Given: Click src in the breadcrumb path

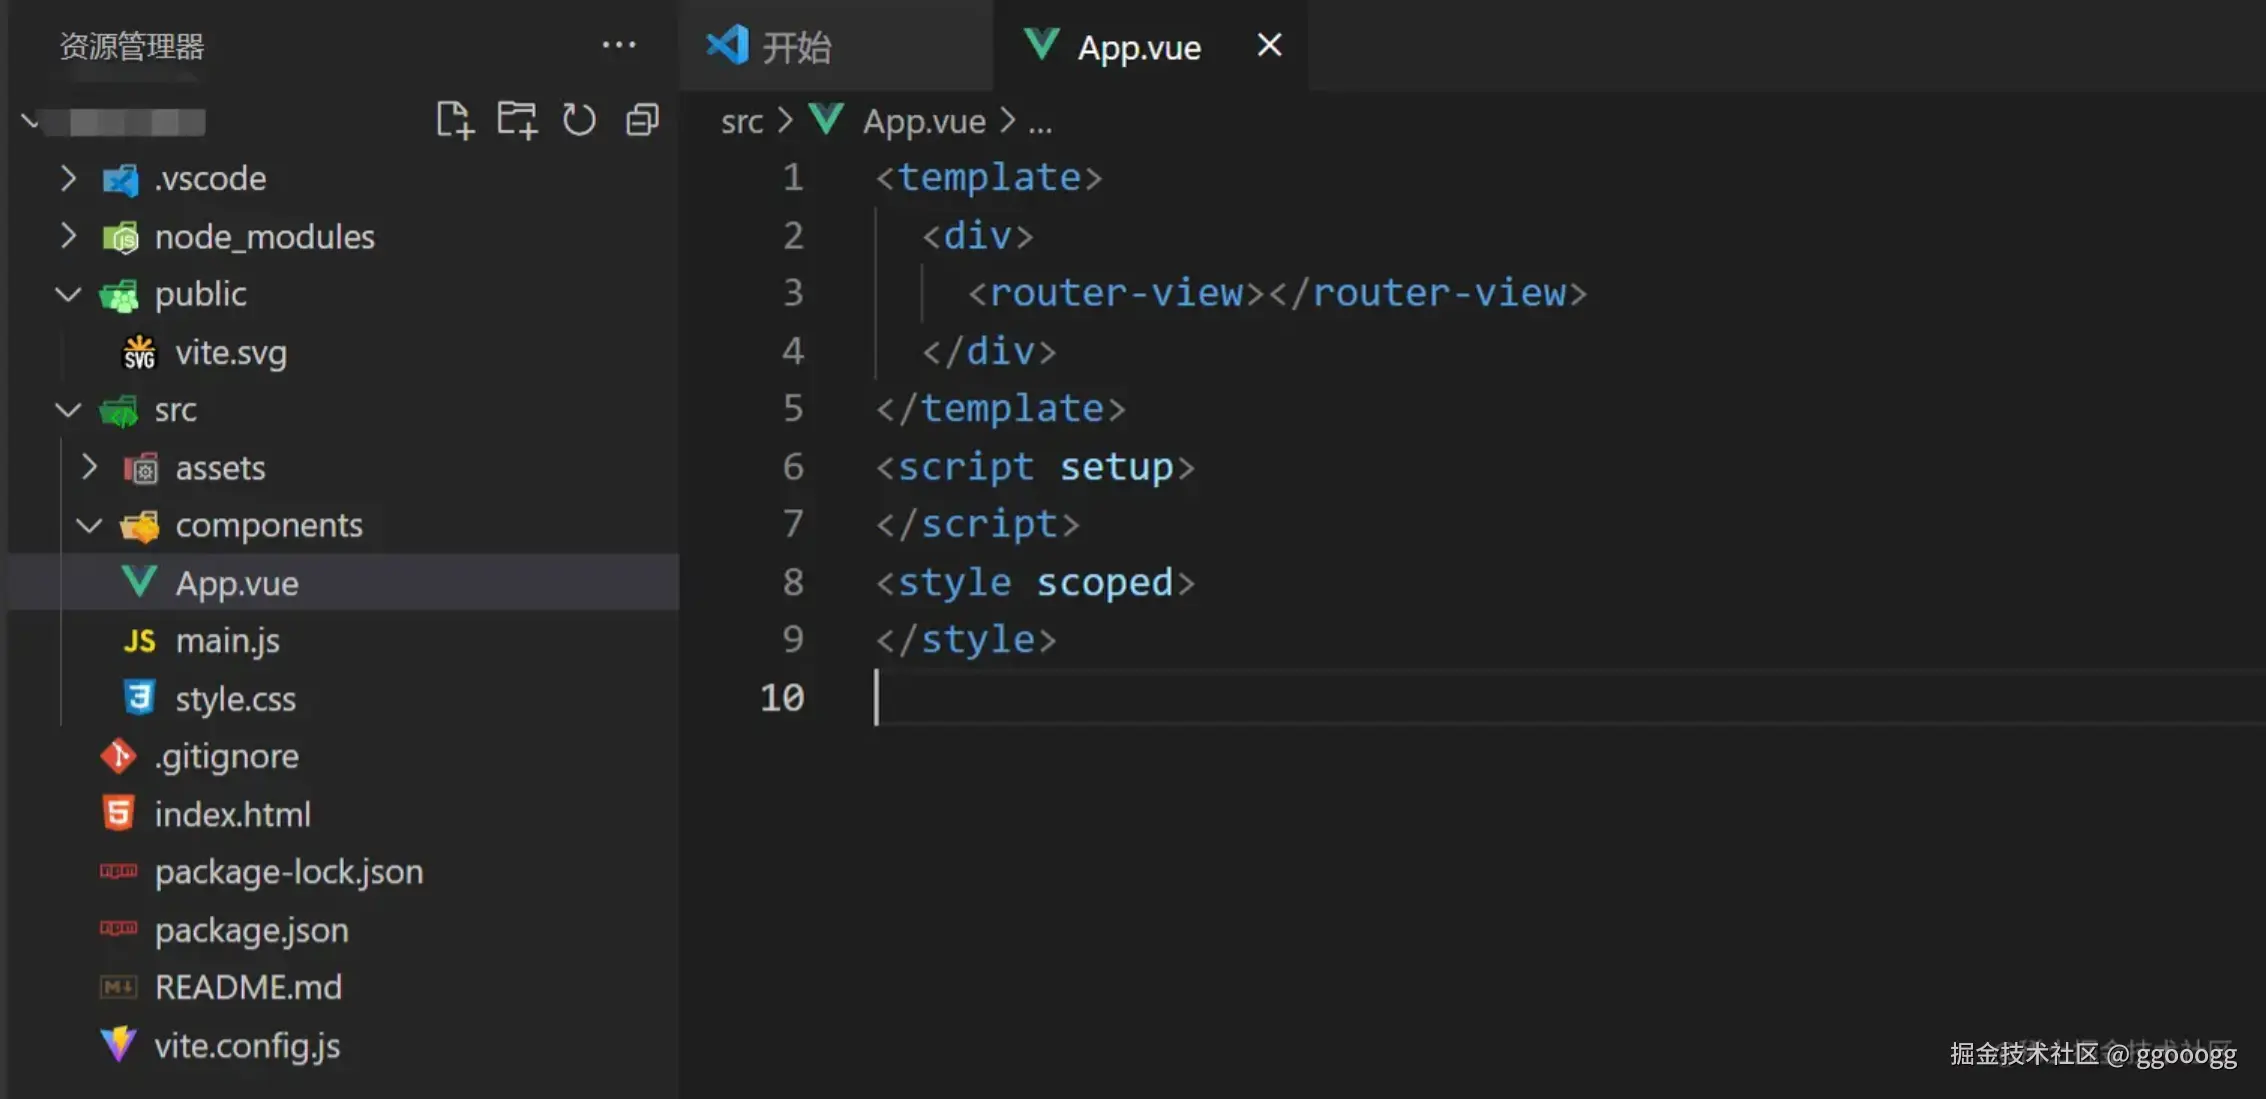Looking at the screenshot, I should pos(742,121).
